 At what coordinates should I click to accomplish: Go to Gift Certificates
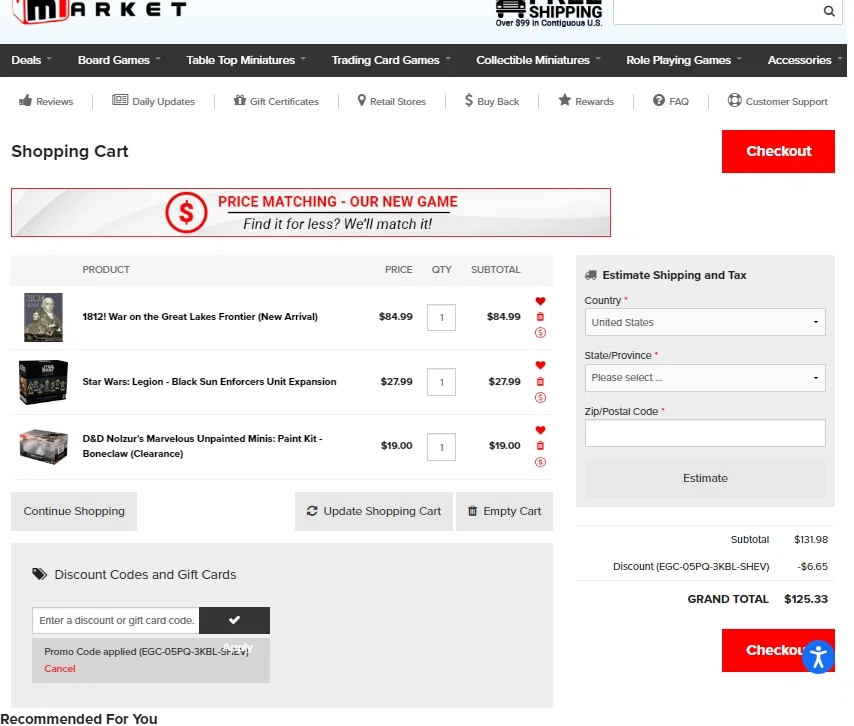276,101
